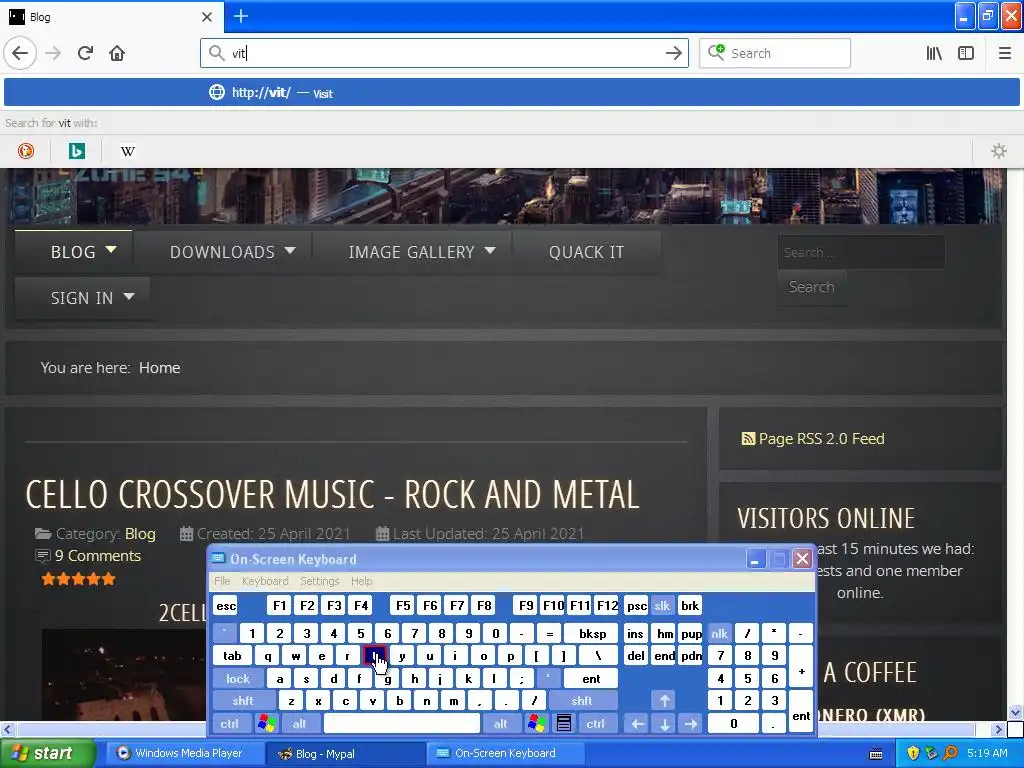Click the tab key on On-Screen Keyboard

(232, 656)
